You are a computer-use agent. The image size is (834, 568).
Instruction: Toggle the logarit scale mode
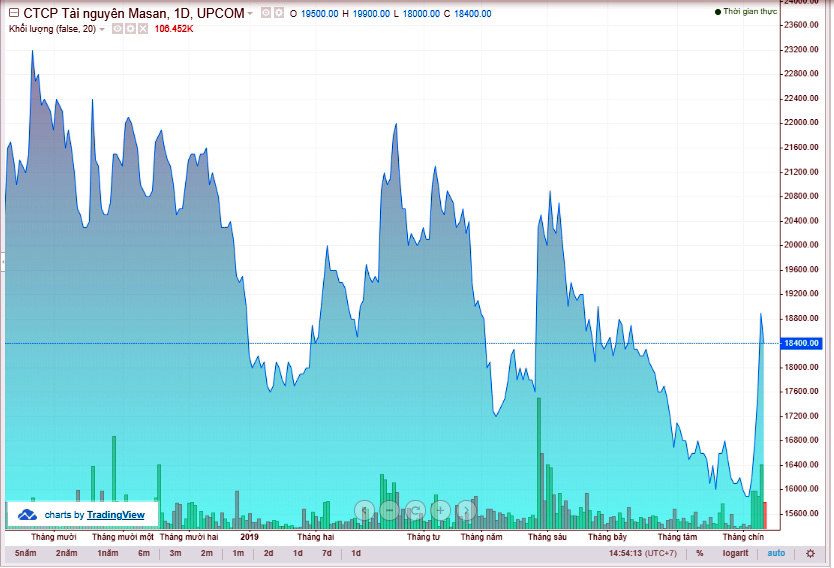[x=736, y=553]
